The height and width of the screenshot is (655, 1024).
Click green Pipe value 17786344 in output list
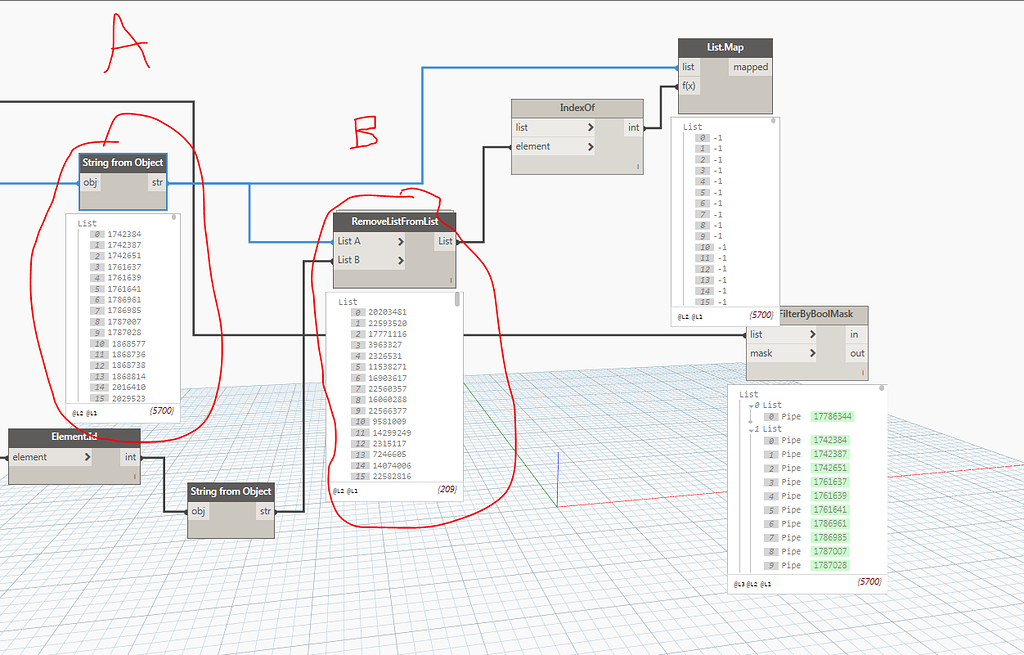click(x=832, y=417)
